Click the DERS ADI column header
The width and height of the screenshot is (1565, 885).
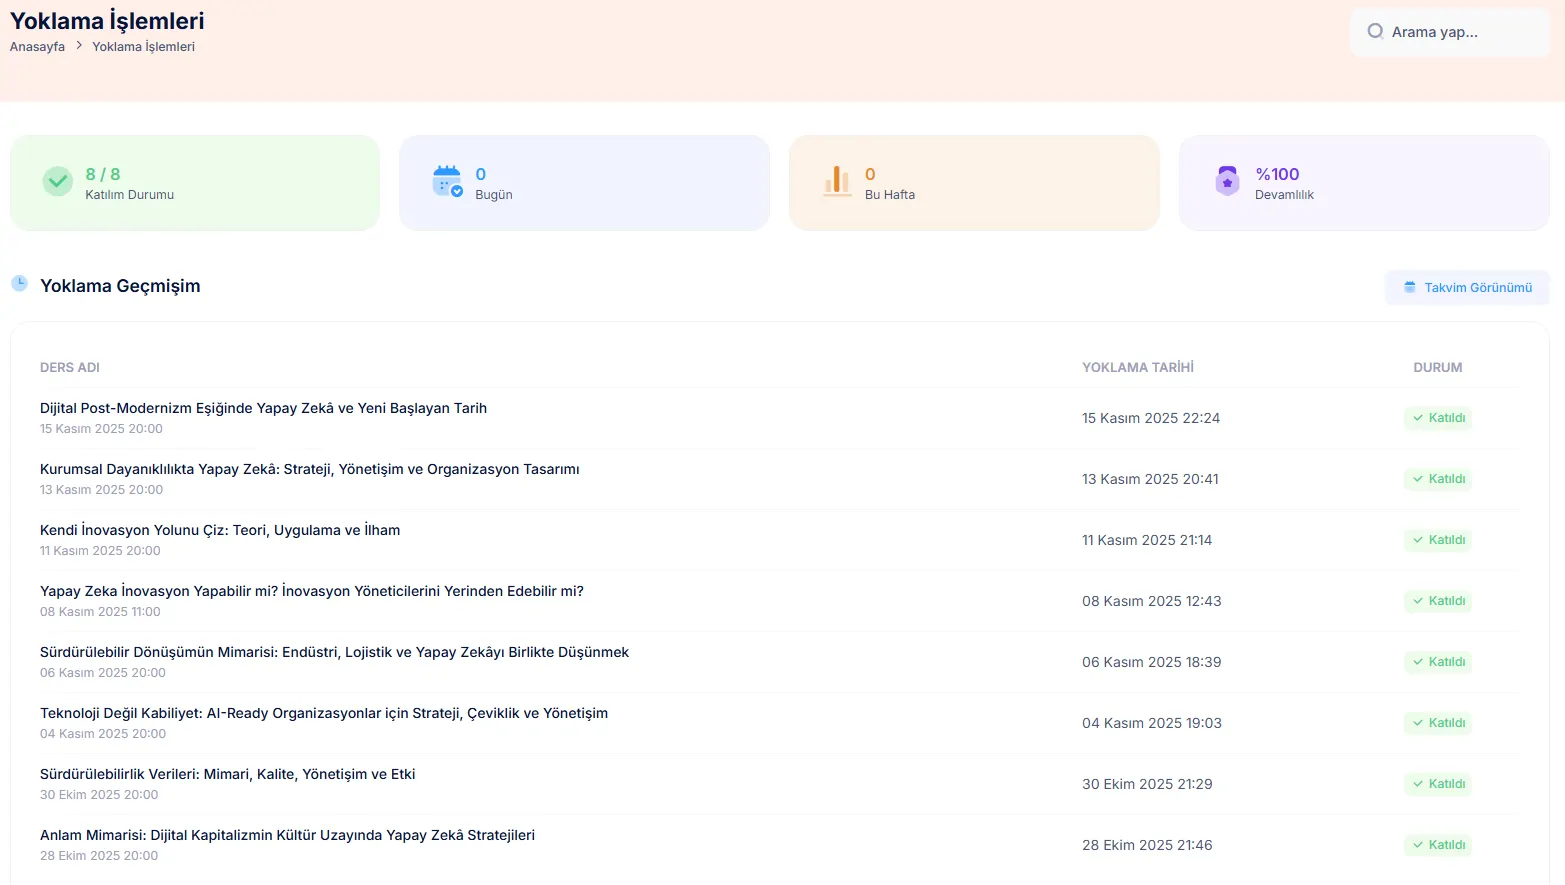[70, 368]
